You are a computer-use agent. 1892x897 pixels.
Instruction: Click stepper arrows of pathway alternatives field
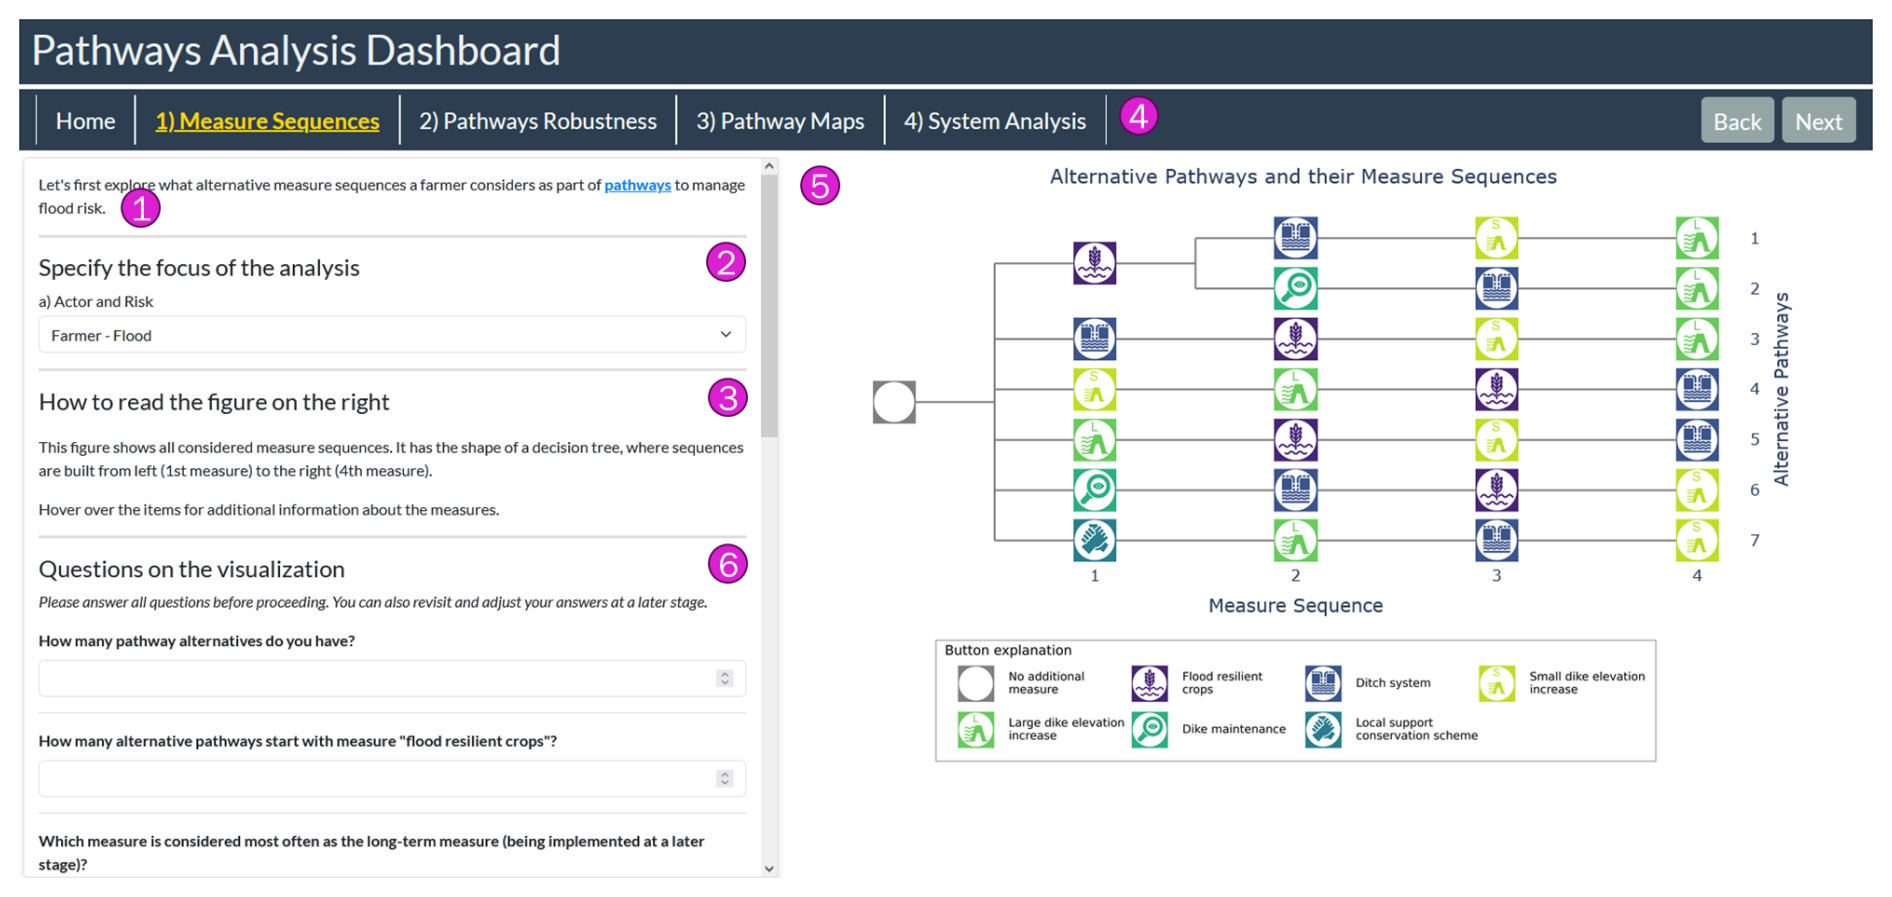point(725,678)
